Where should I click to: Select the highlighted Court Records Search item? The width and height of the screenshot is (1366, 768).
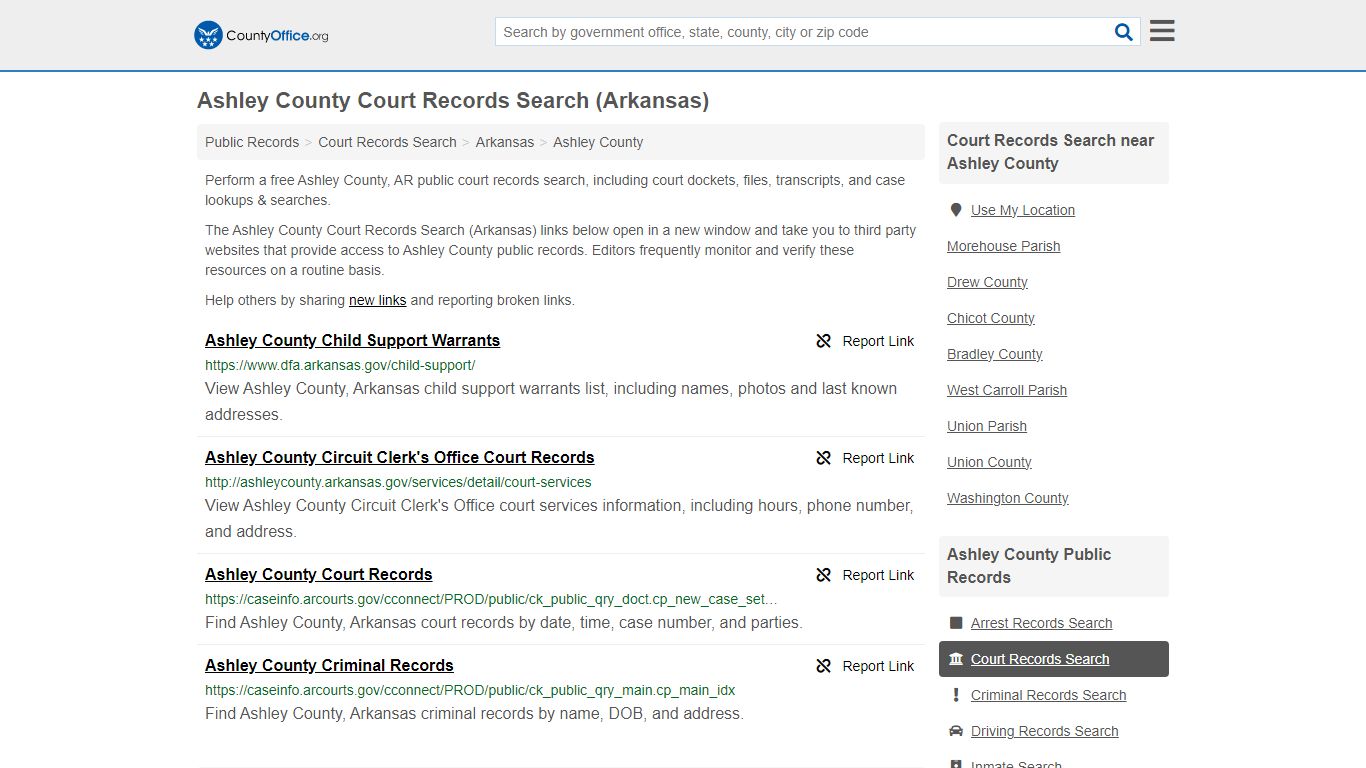[1054, 659]
